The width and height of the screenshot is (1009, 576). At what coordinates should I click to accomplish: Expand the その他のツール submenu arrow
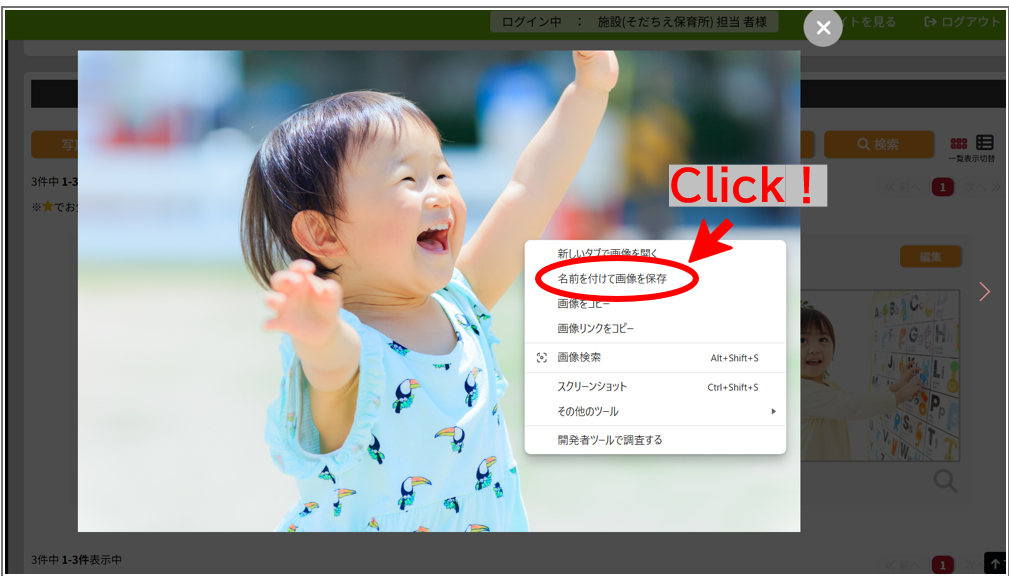pos(773,411)
